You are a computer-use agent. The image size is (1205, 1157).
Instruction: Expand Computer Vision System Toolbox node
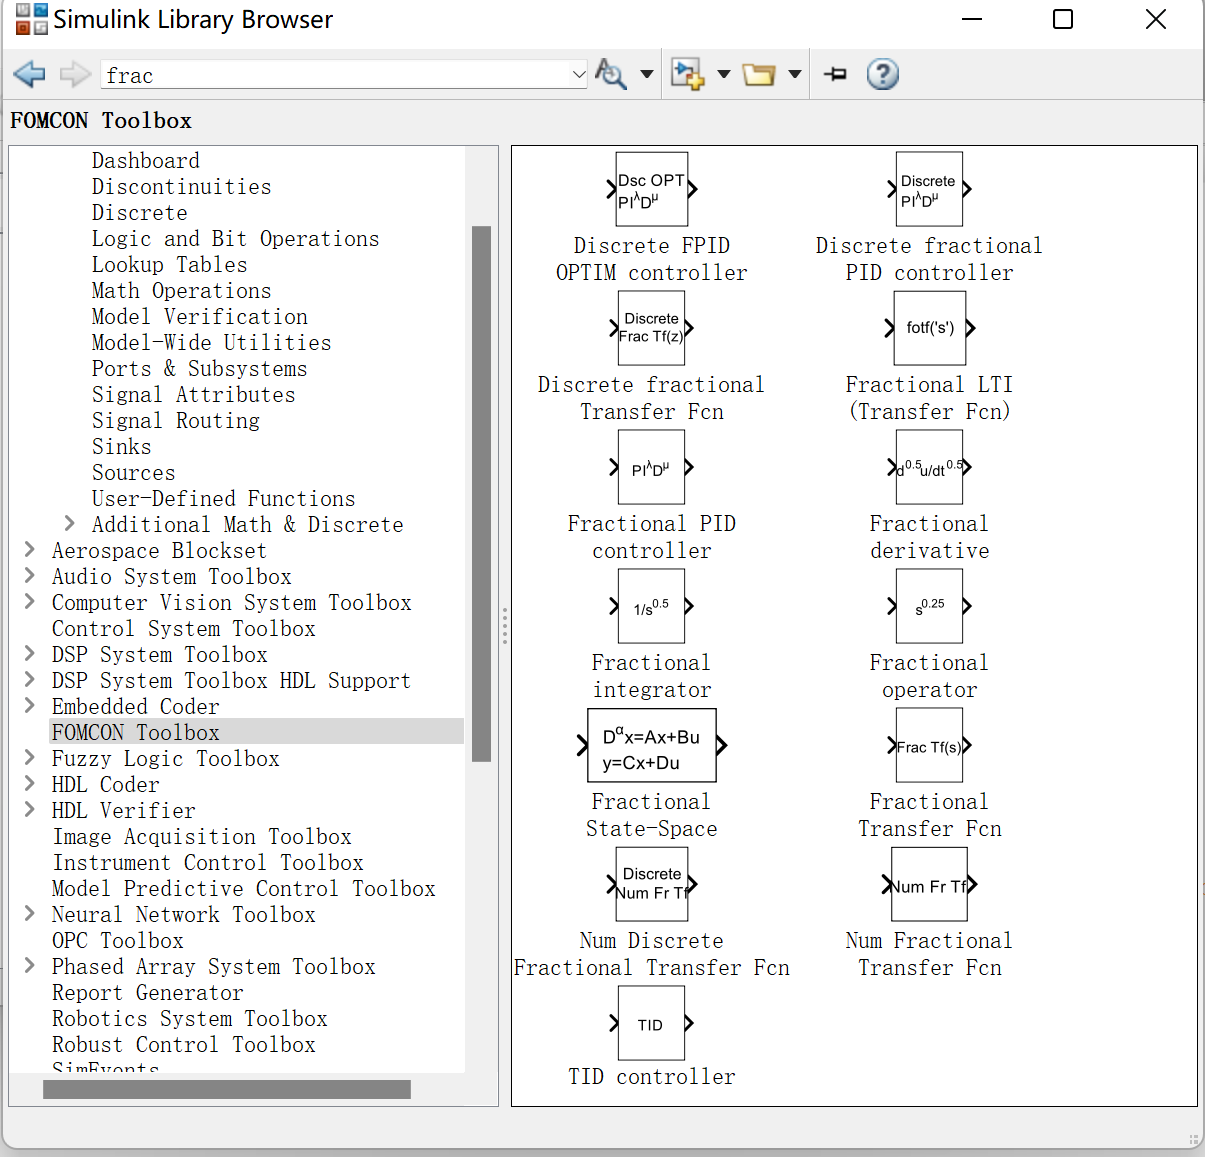(x=29, y=601)
